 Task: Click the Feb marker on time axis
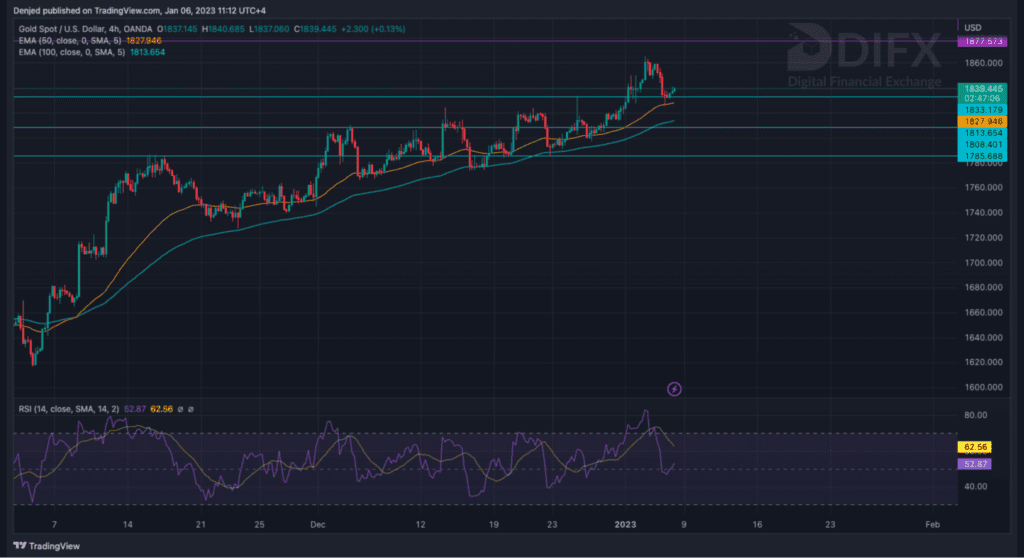pos(931,524)
